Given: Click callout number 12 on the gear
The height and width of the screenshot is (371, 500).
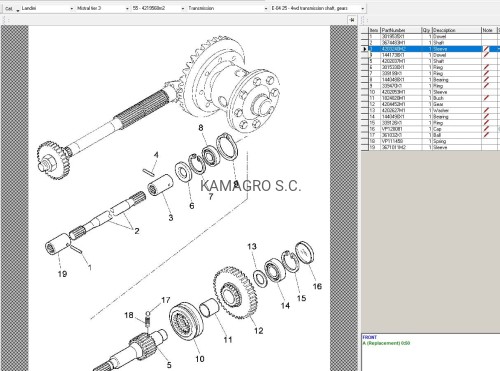Looking at the screenshot, I should (259, 331).
